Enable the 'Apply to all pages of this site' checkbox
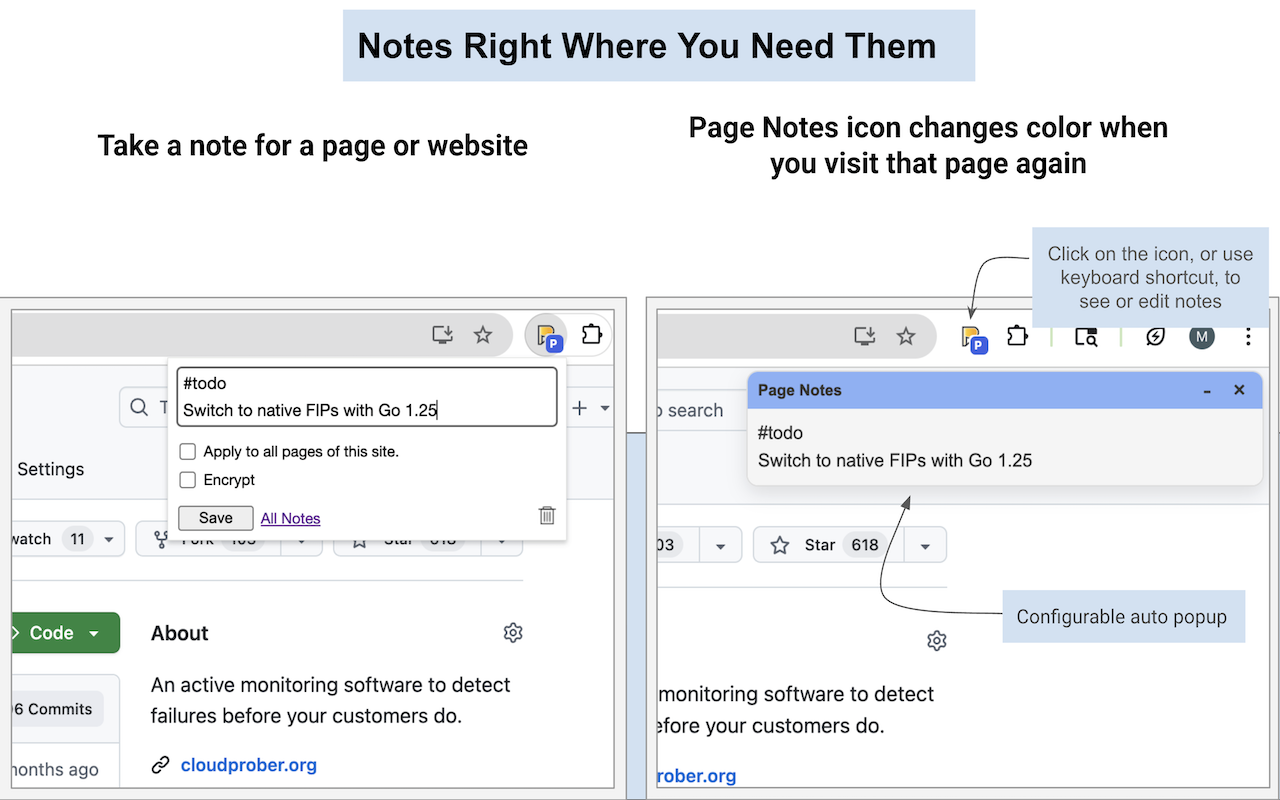The width and height of the screenshot is (1280, 800). (187, 451)
